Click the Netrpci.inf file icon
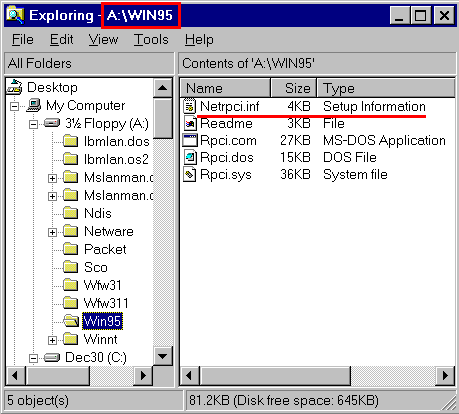459x414 pixels. point(189,106)
